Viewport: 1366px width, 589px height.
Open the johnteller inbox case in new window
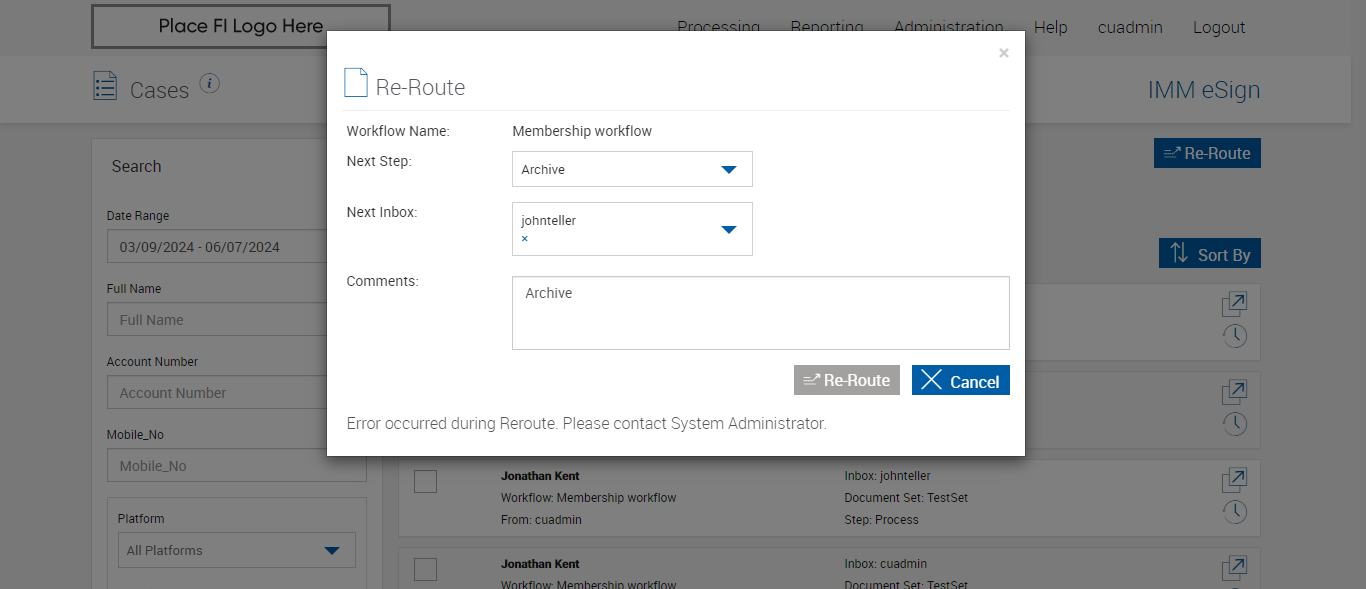[x=1234, y=479]
